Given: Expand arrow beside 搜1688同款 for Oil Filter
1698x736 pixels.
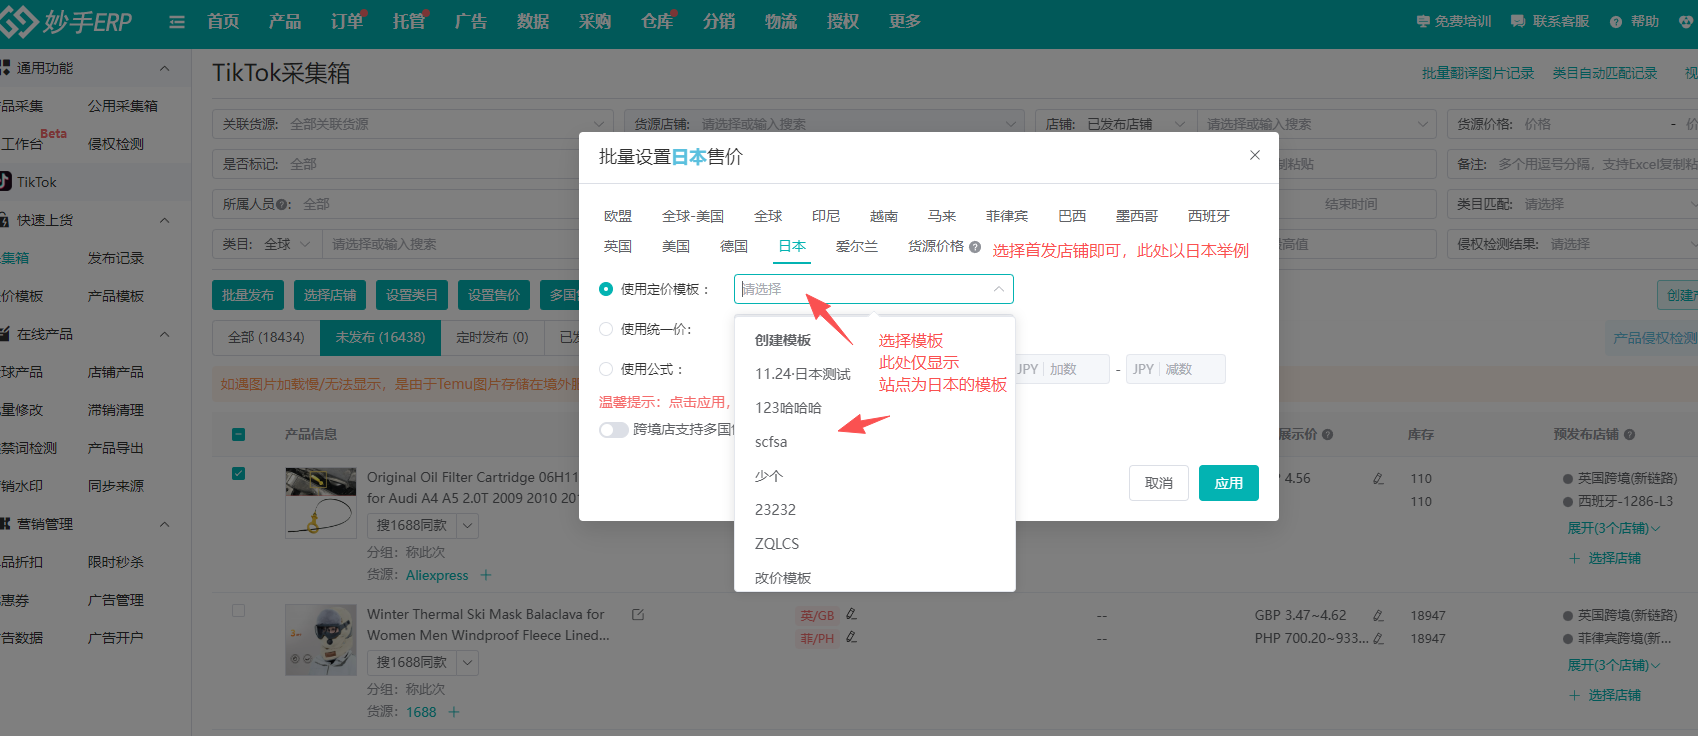Looking at the screenshot, I should click(x=468, y=525).
